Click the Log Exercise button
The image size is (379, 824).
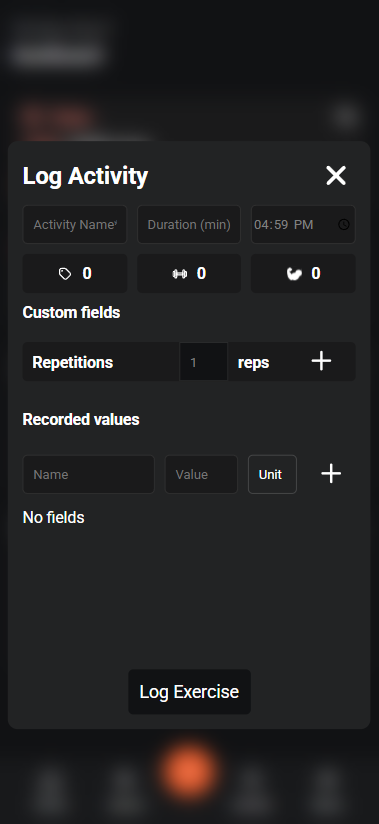click(x=189, y=692)
